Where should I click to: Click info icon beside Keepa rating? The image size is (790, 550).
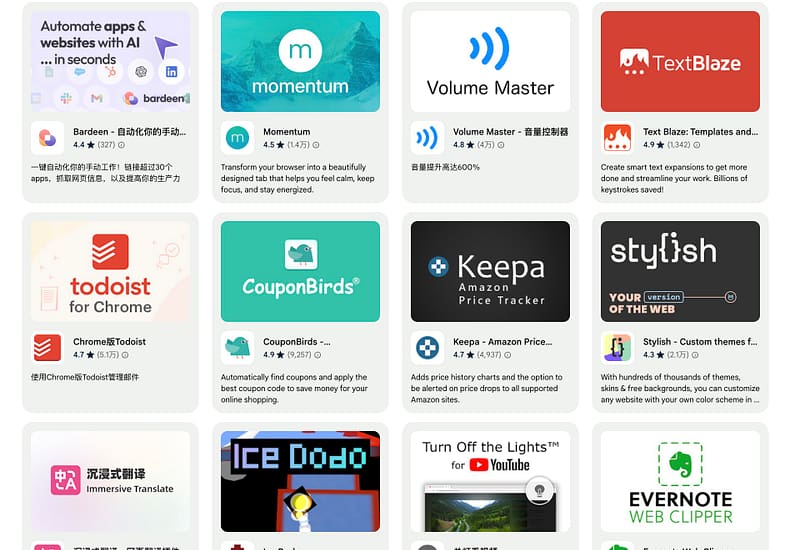click(x=507, y=355)
